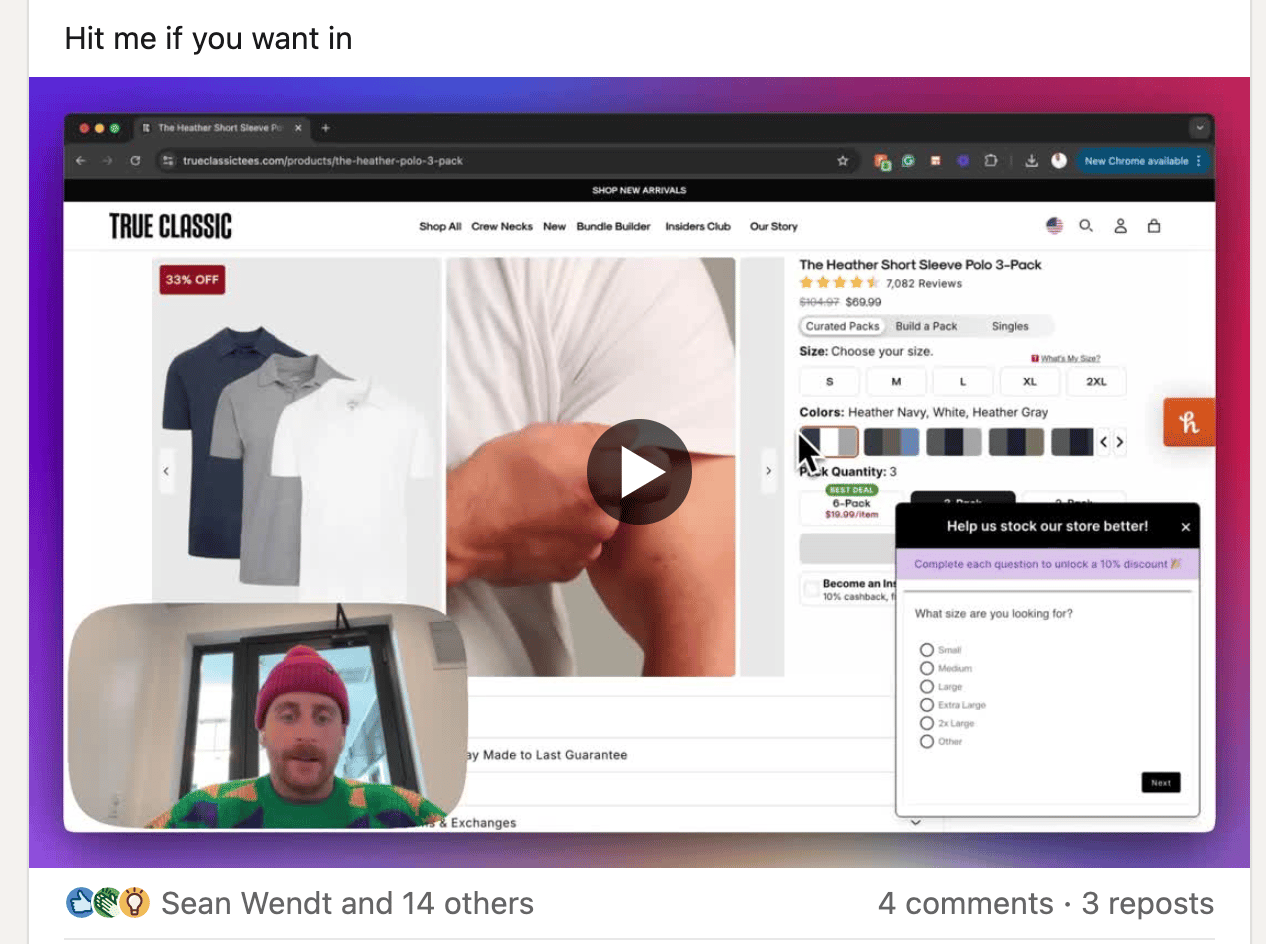Play the video in the post
Image resolution: width=1266 pixels, height=944 pixels.
[x=639, y=472]
